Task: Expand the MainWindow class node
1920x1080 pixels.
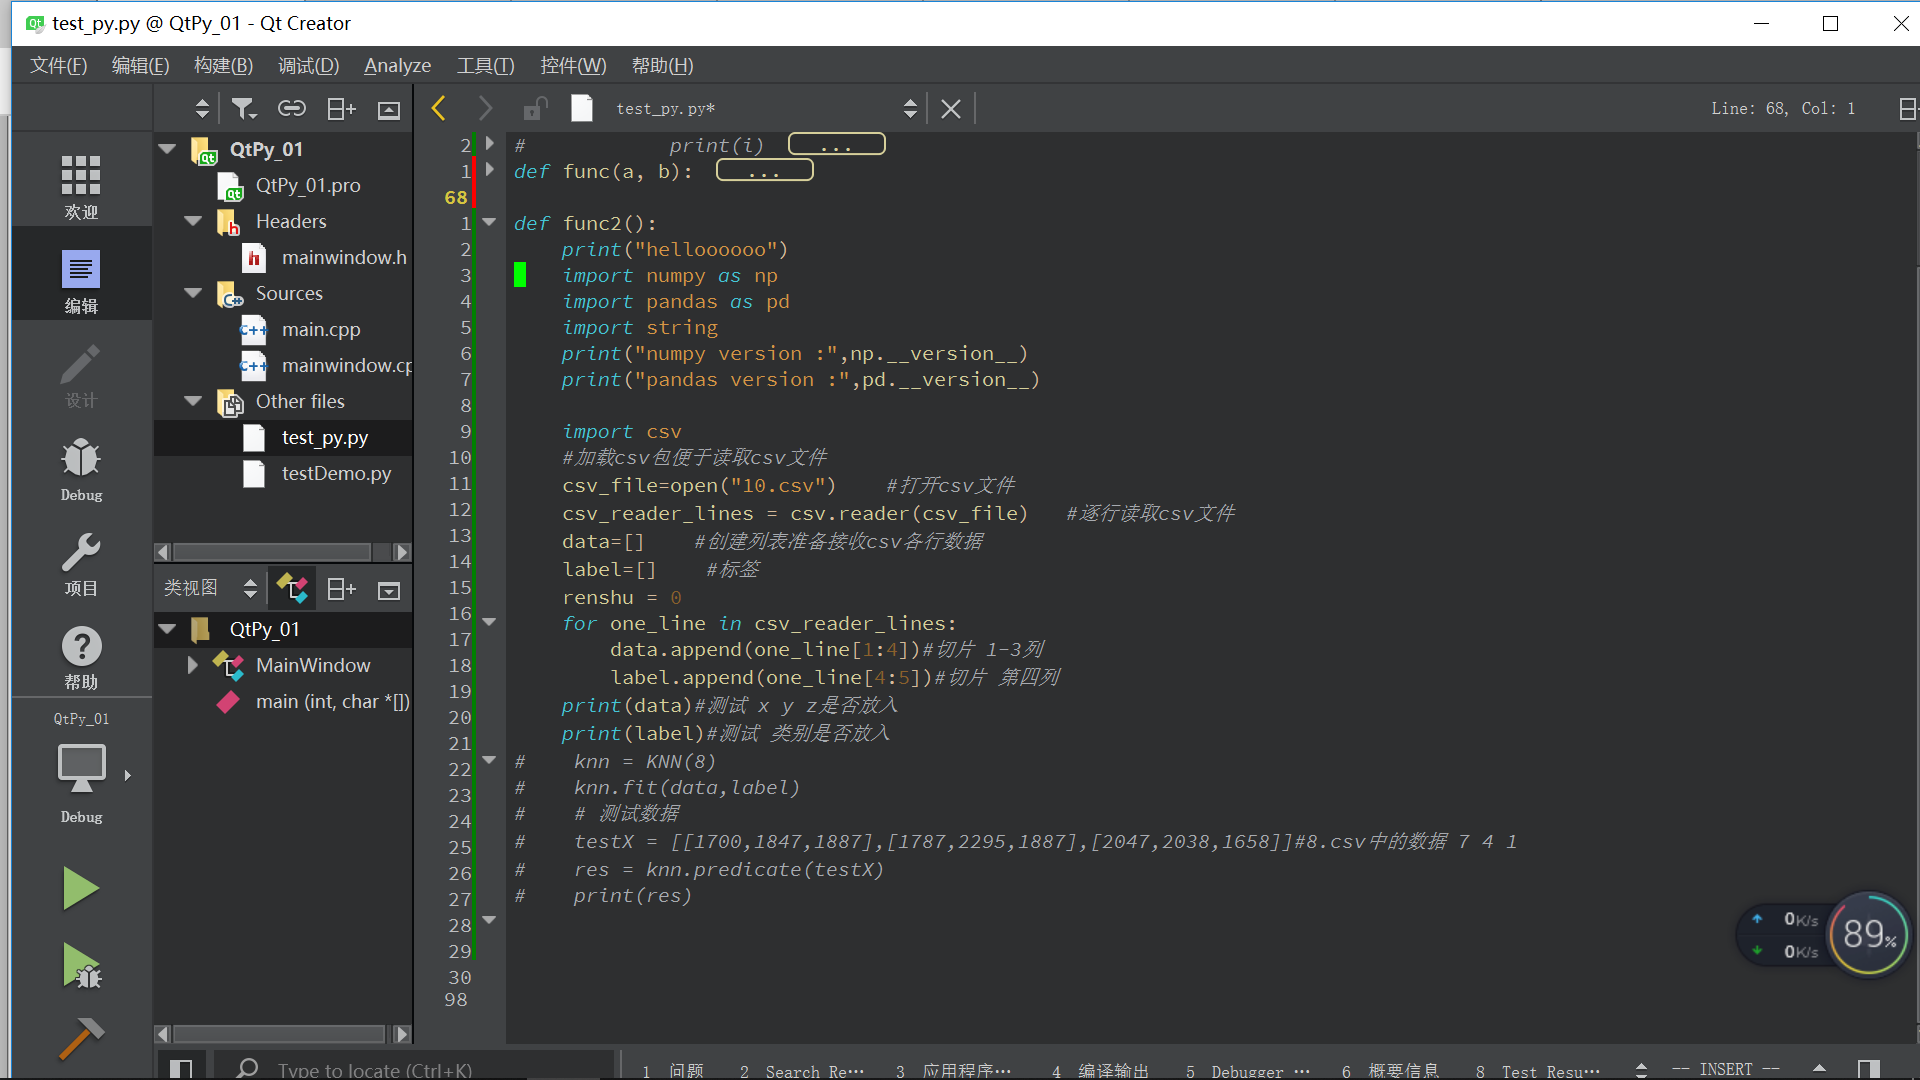Action: pyautogui.click(x=192, y=665)
